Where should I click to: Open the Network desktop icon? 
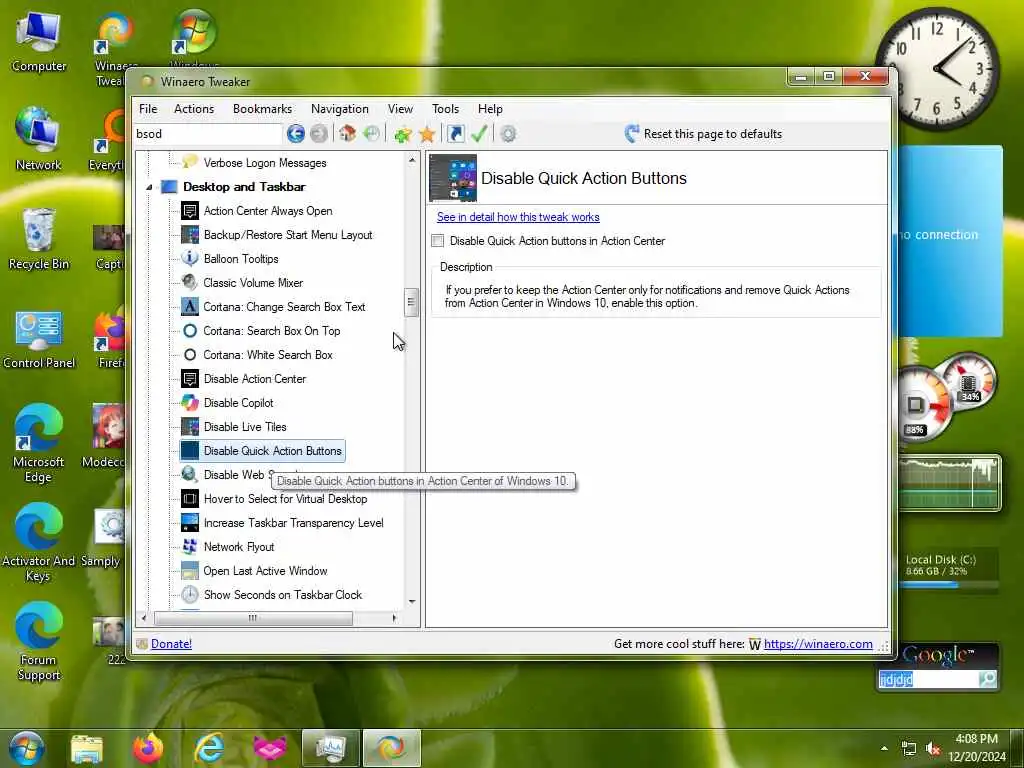click(39, 139)
